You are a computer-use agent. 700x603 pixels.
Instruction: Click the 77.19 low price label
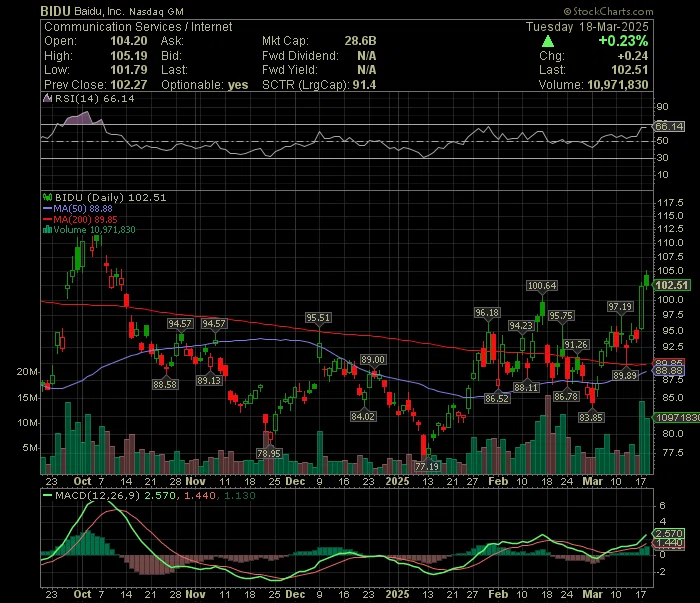pos(427,466)
